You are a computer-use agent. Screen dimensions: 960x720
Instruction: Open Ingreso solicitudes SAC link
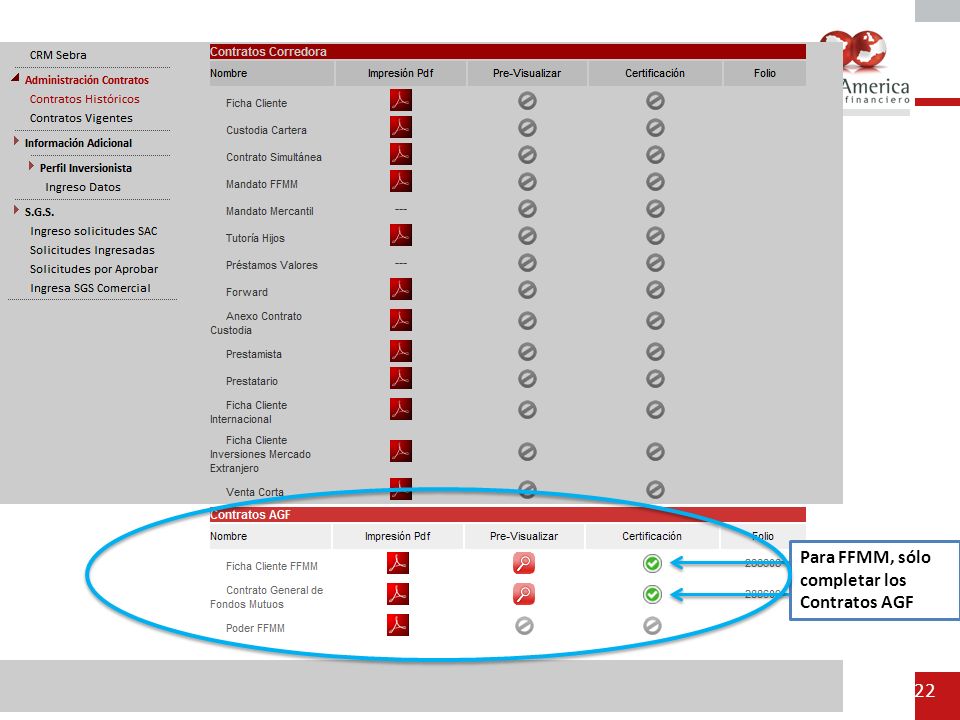click(x=94, y=231)
